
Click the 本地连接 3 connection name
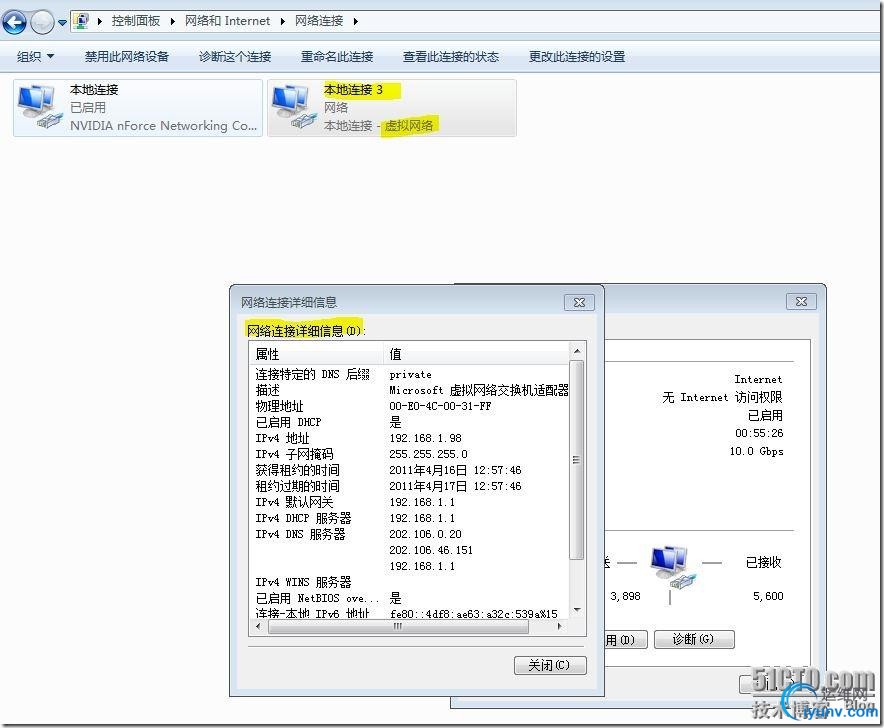[x=353, y=90]
